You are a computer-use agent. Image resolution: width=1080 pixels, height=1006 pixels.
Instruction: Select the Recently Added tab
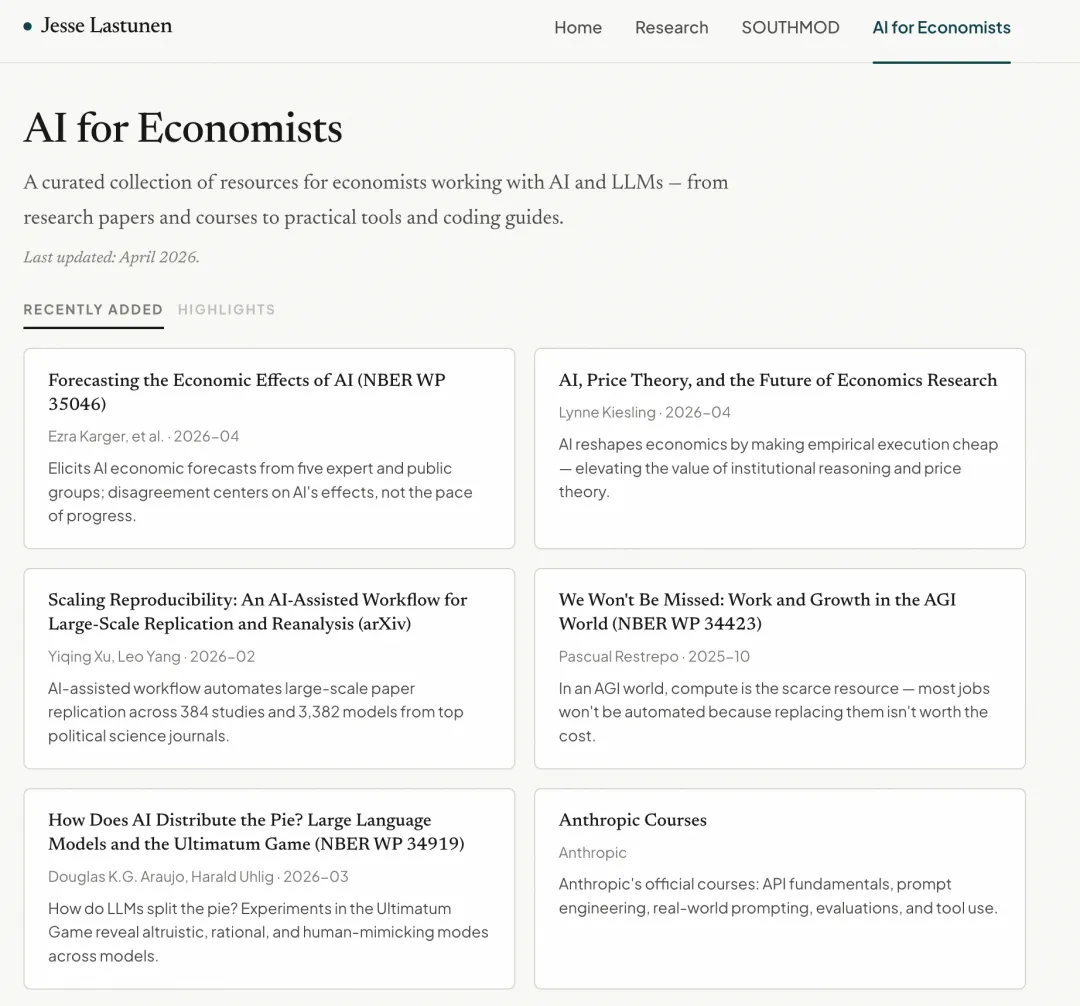[x=93, y=310]
